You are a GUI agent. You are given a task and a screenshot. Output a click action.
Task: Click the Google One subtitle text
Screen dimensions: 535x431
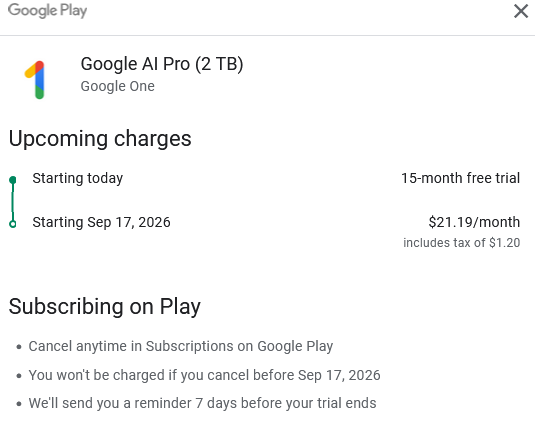[117, 86]
